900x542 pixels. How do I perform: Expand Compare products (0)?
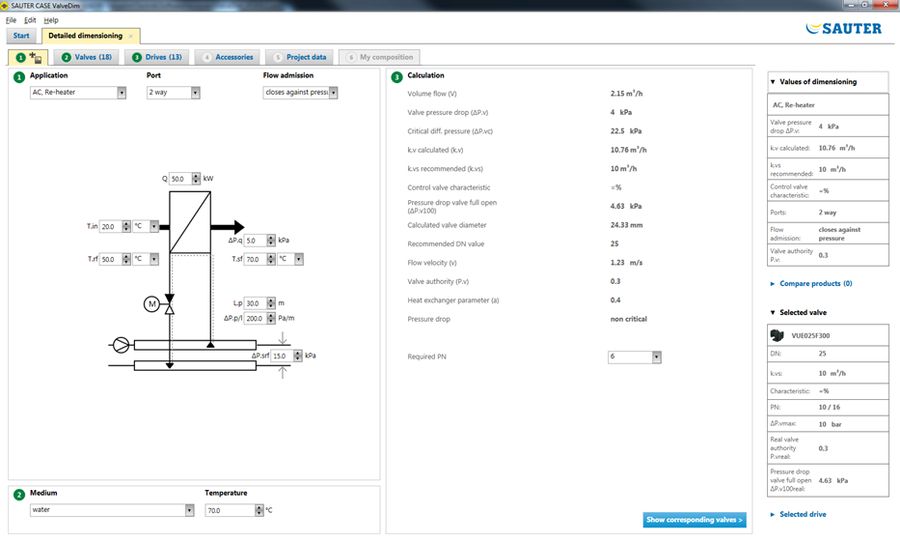point(772,284)
